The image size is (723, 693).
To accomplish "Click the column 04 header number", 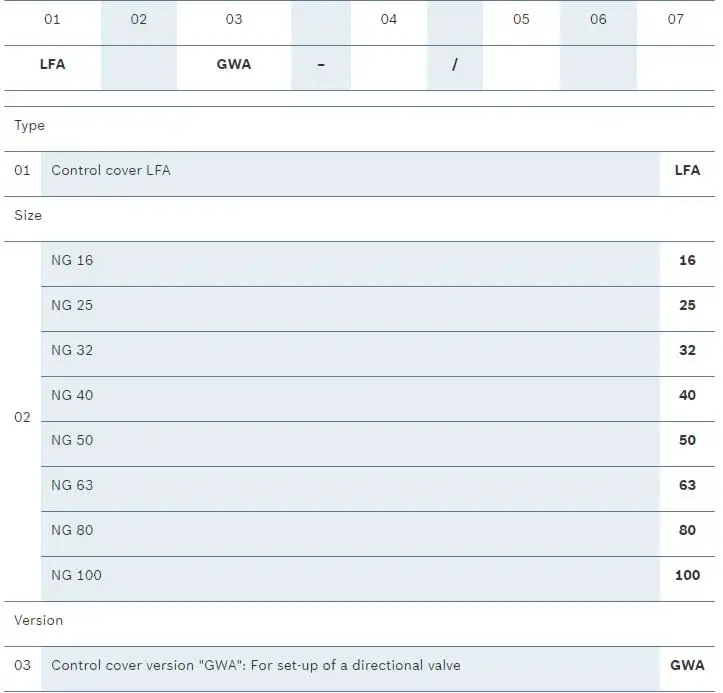I will click(389, 19).
